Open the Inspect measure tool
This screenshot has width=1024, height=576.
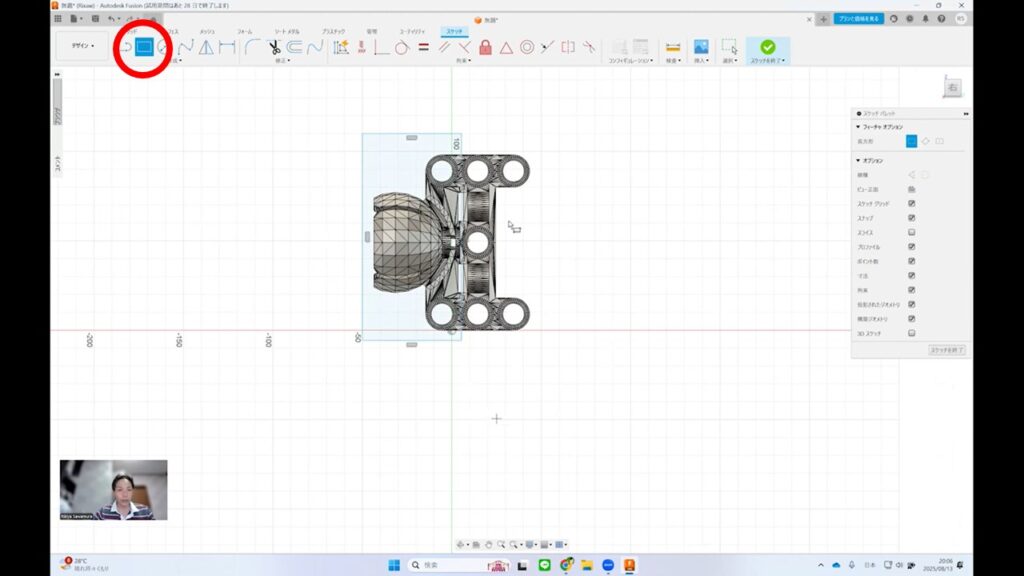[673, 47]
